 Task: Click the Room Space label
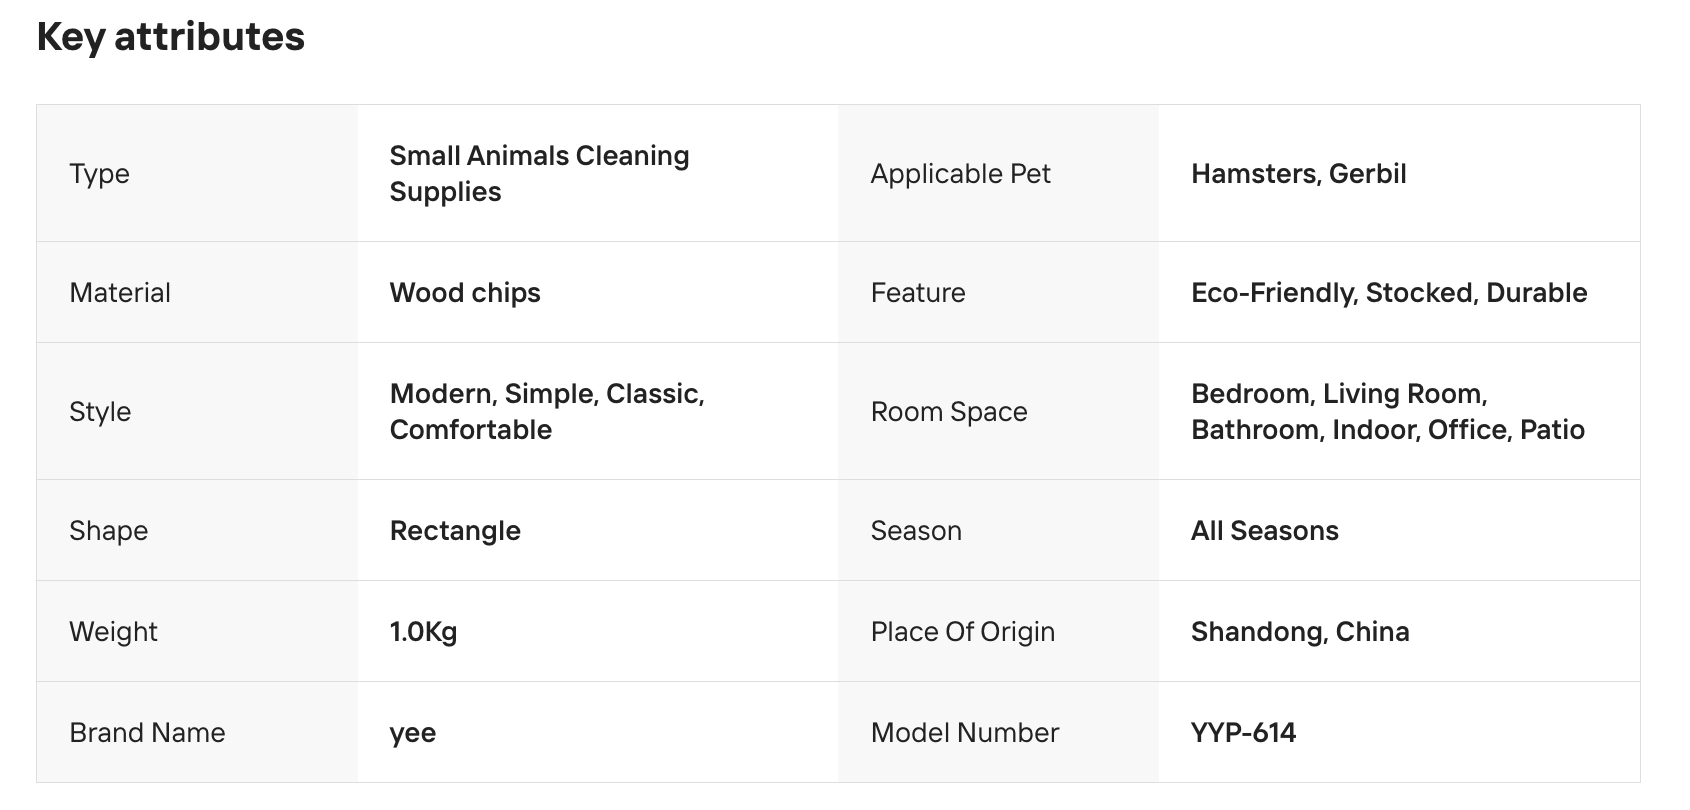(x=949, y=411)
